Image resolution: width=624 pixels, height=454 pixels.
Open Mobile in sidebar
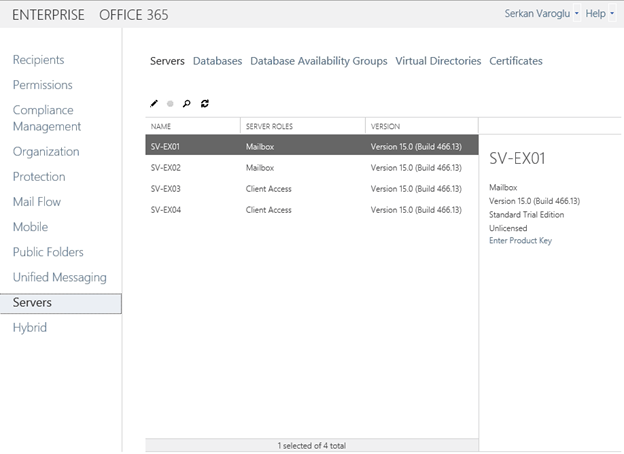[x=30, y=227]
